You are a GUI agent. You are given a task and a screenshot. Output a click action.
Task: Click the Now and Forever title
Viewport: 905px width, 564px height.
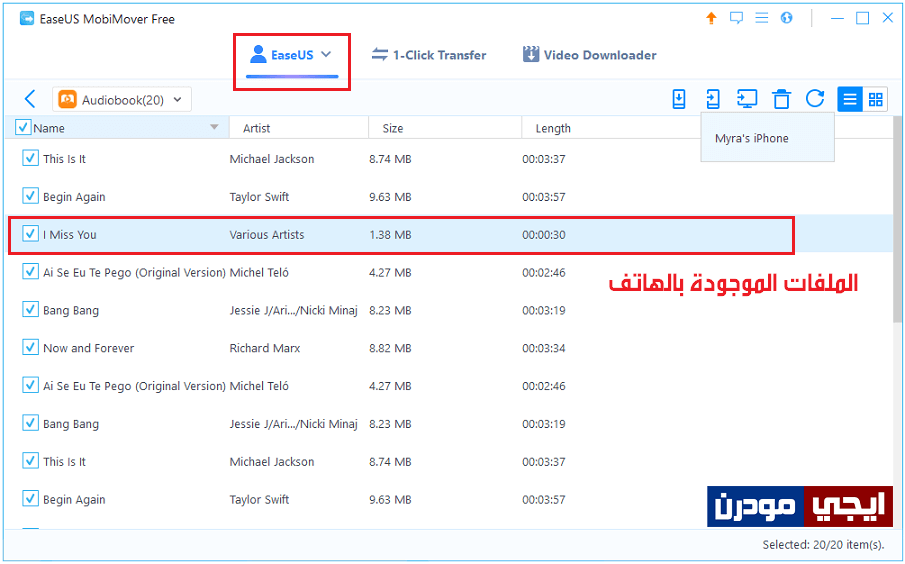pos(88,348)
